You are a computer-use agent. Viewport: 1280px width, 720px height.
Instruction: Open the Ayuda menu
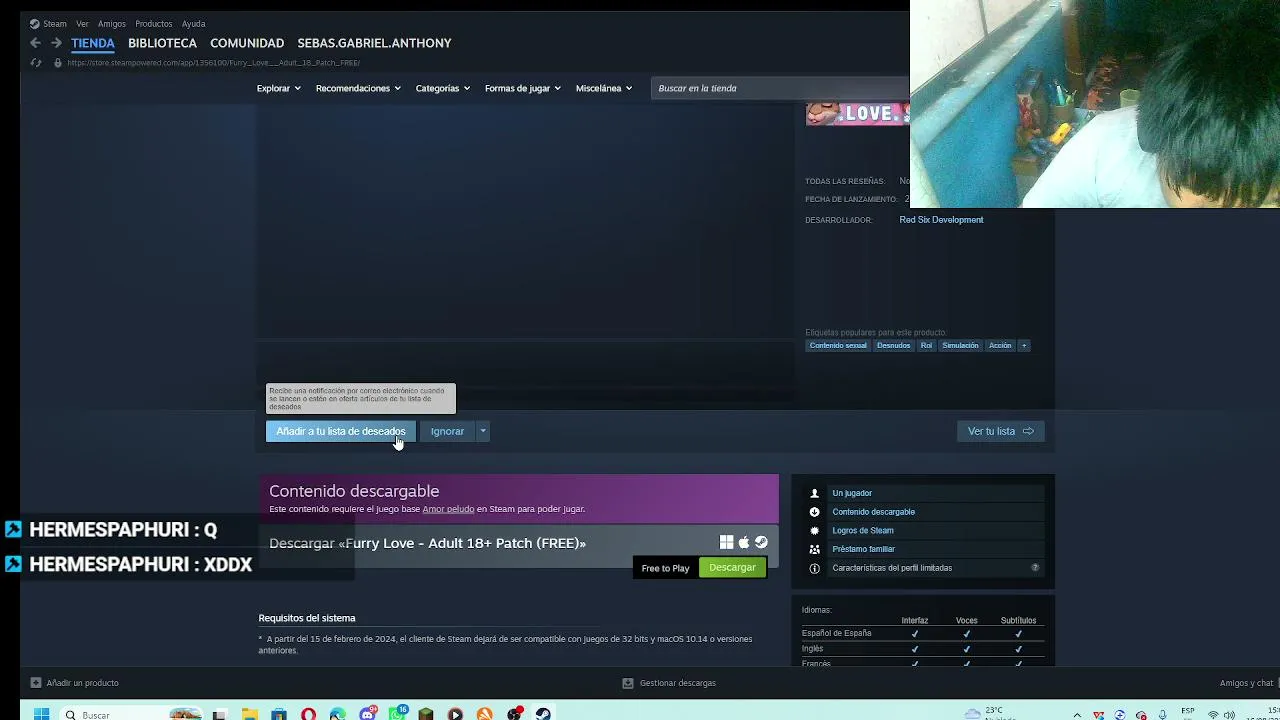point(193,23)
